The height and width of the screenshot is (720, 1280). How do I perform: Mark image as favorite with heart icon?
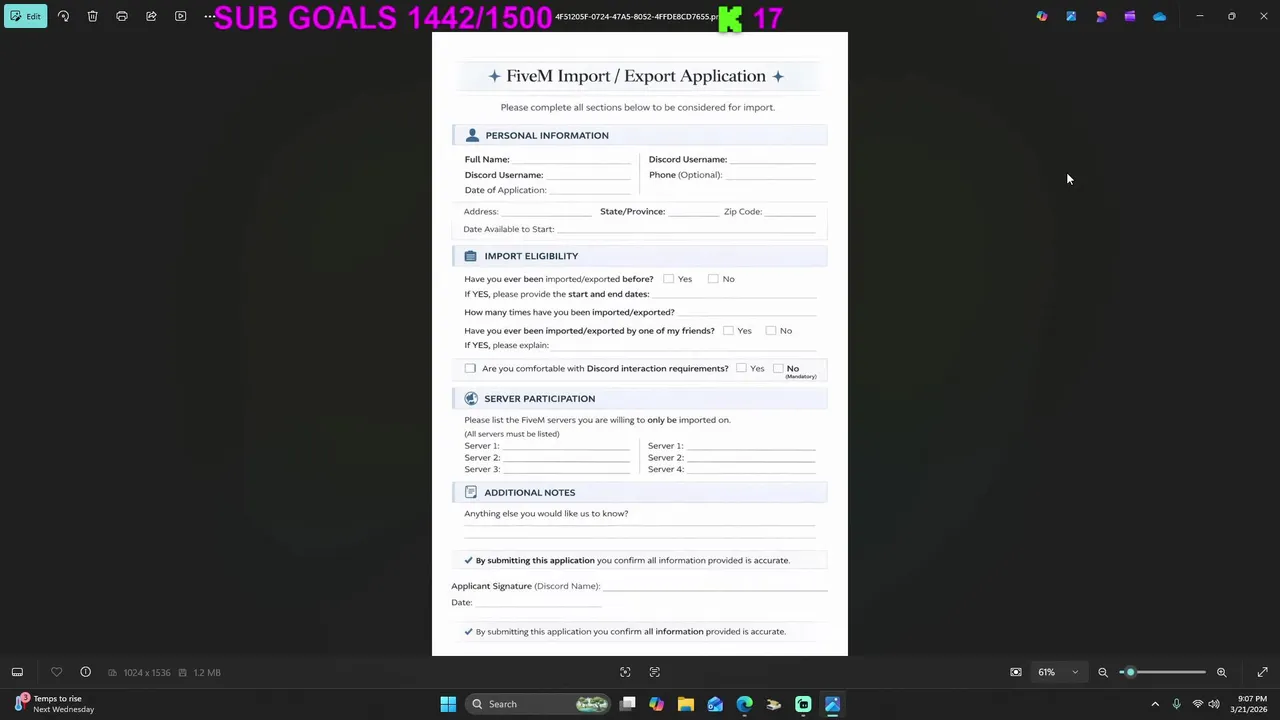pyautogui.click(x=56, y=672)
